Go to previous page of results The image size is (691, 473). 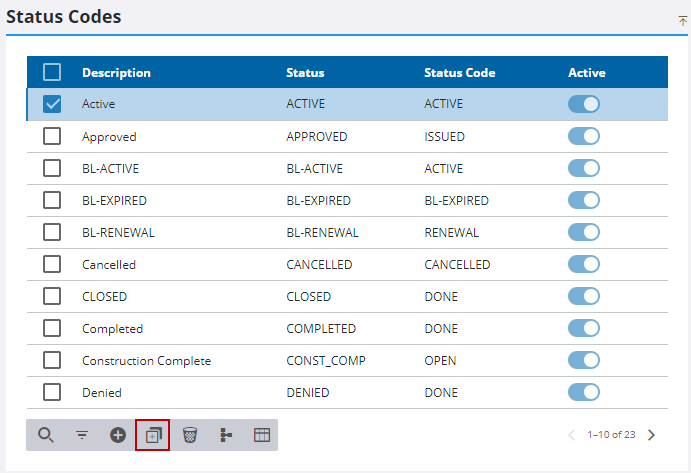[572, 435]
